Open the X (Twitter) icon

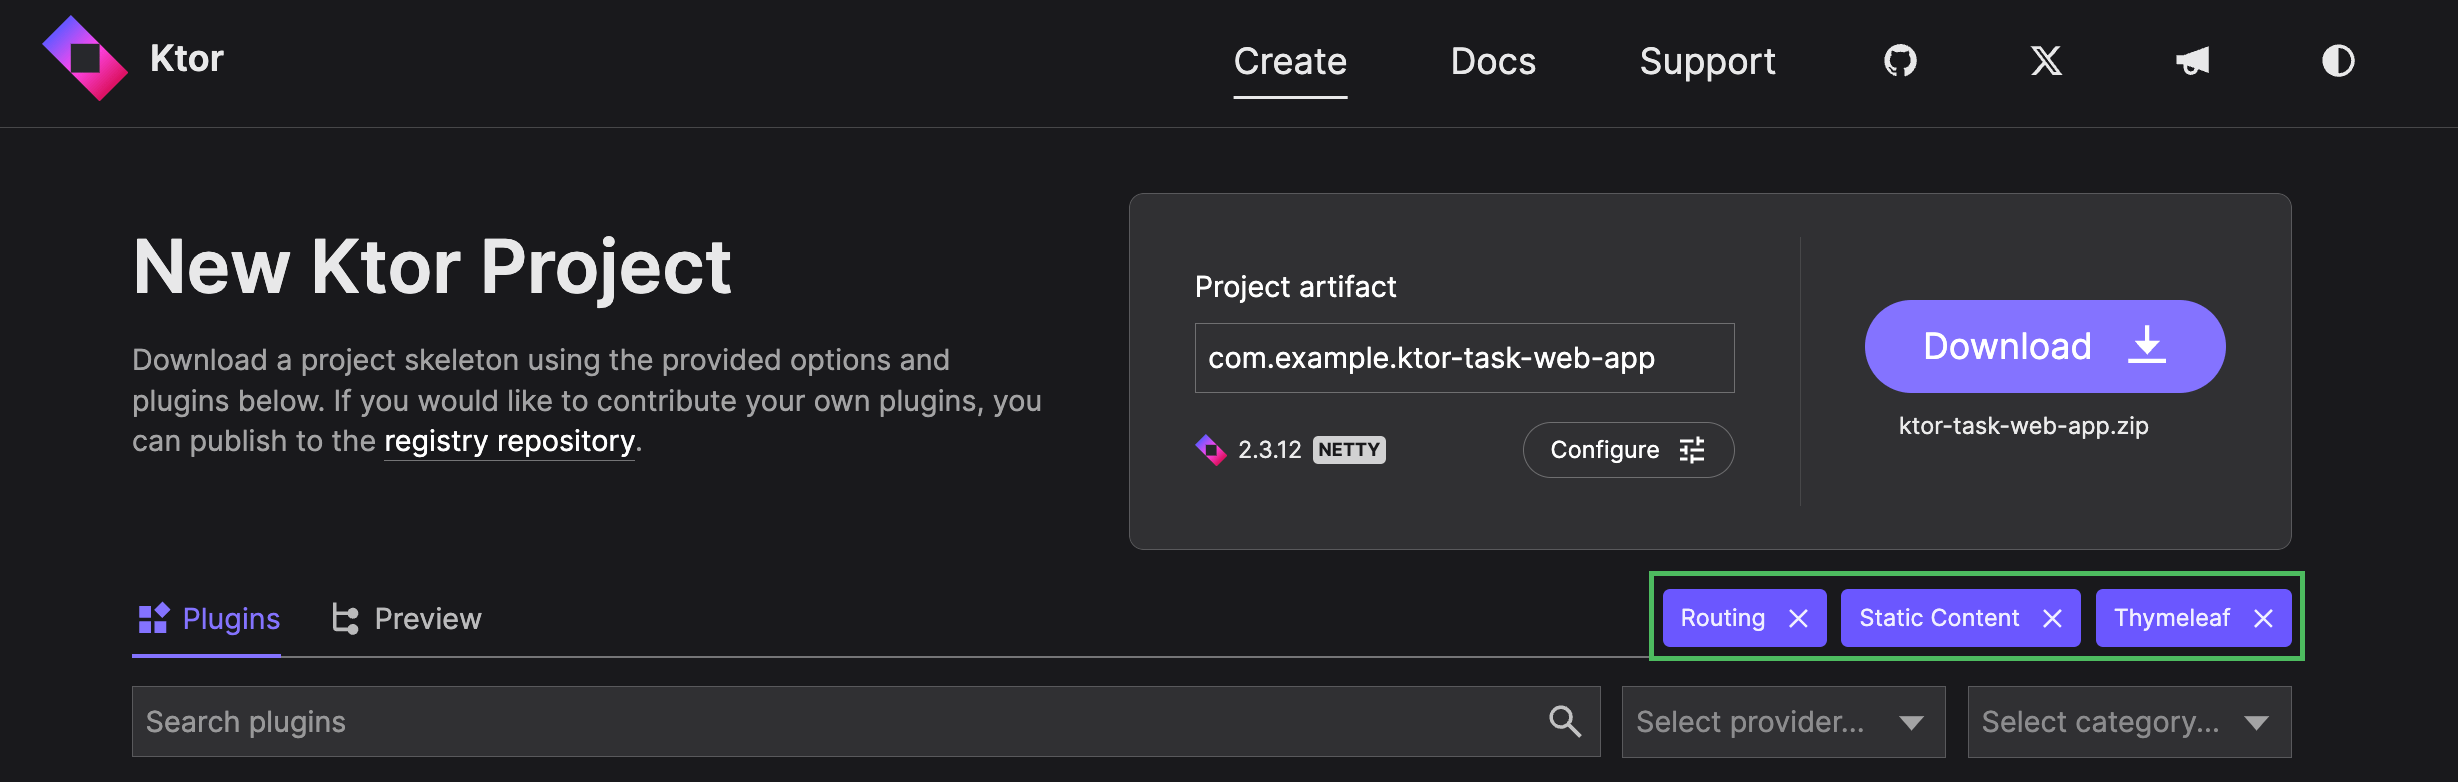2046,61
